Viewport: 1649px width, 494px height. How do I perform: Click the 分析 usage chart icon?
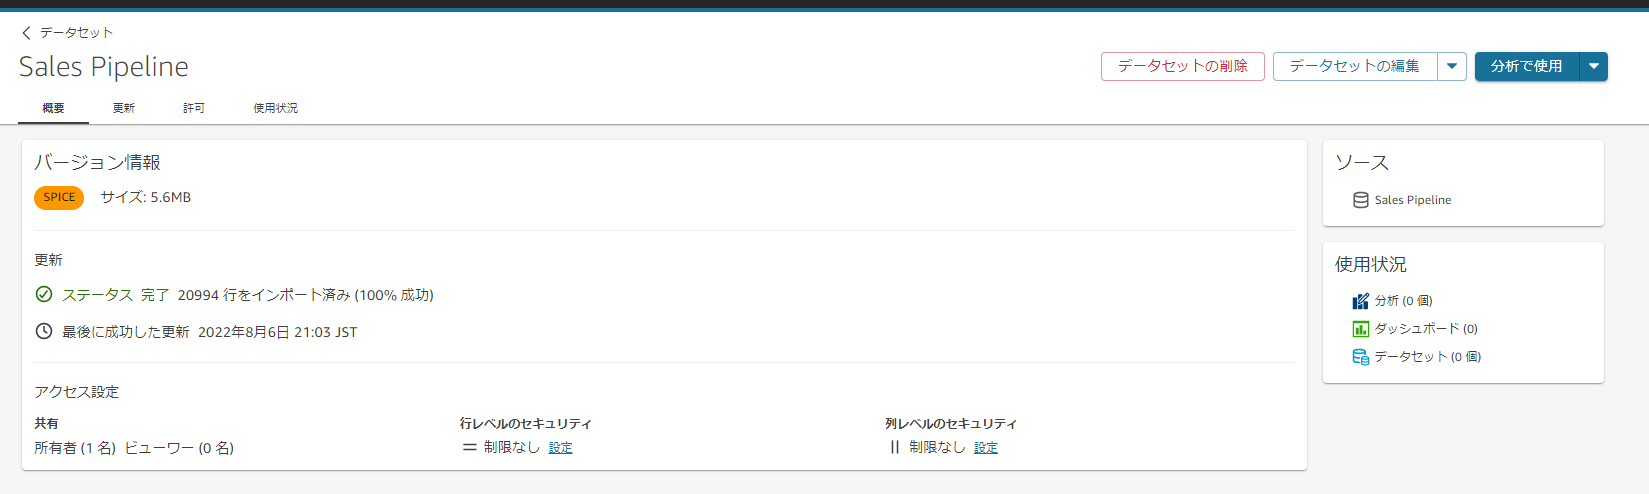click(x=1360, y=301)
